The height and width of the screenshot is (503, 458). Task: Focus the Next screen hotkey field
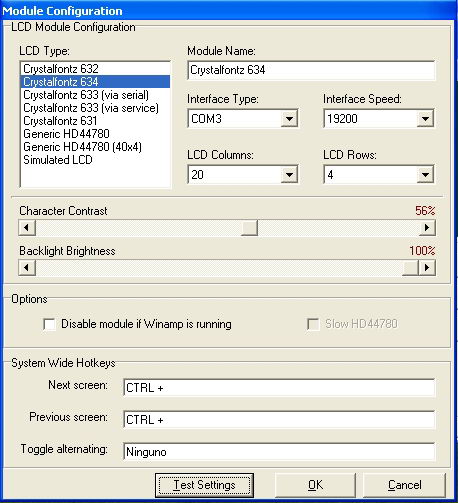point(279,388)
